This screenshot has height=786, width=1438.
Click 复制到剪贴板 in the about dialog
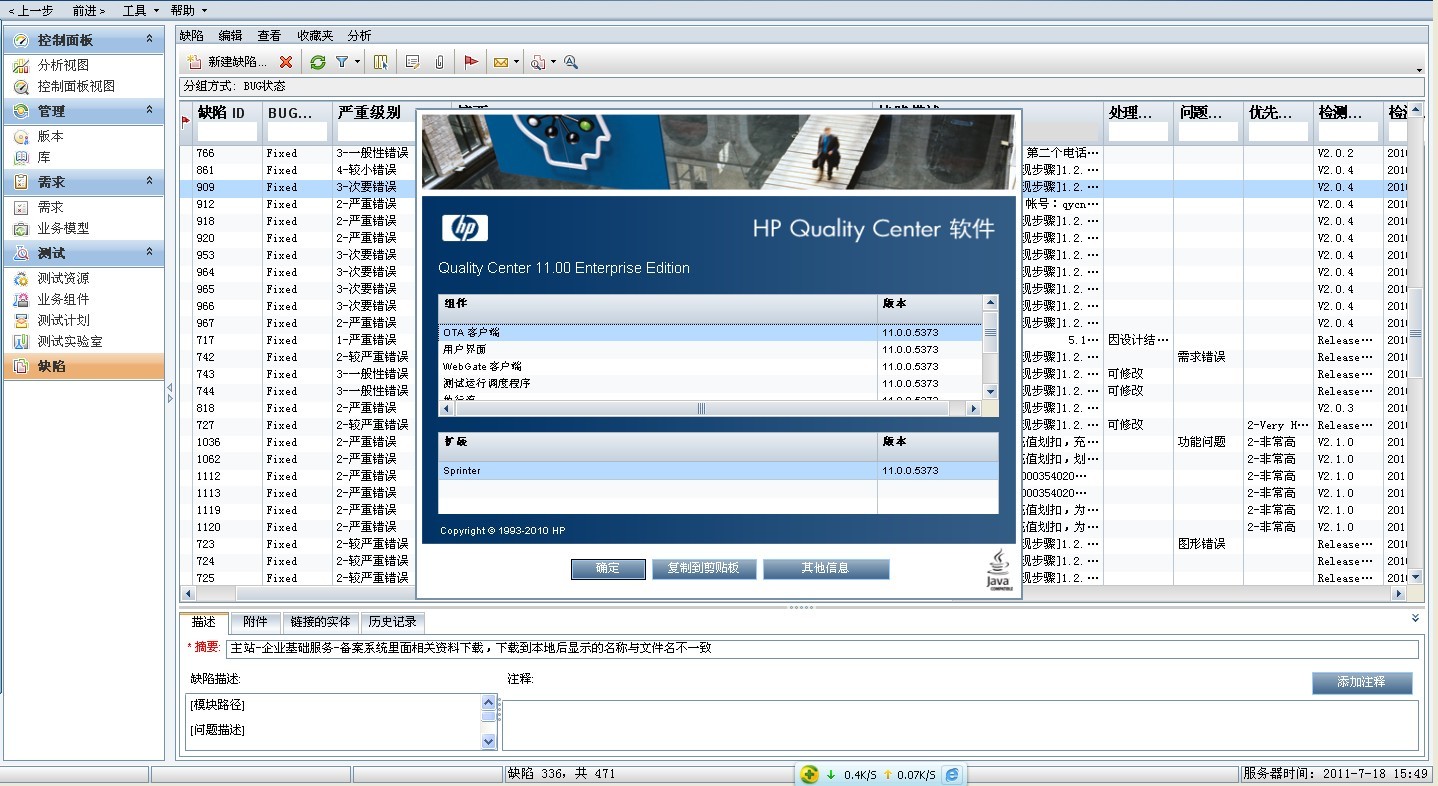click(703, 568)
